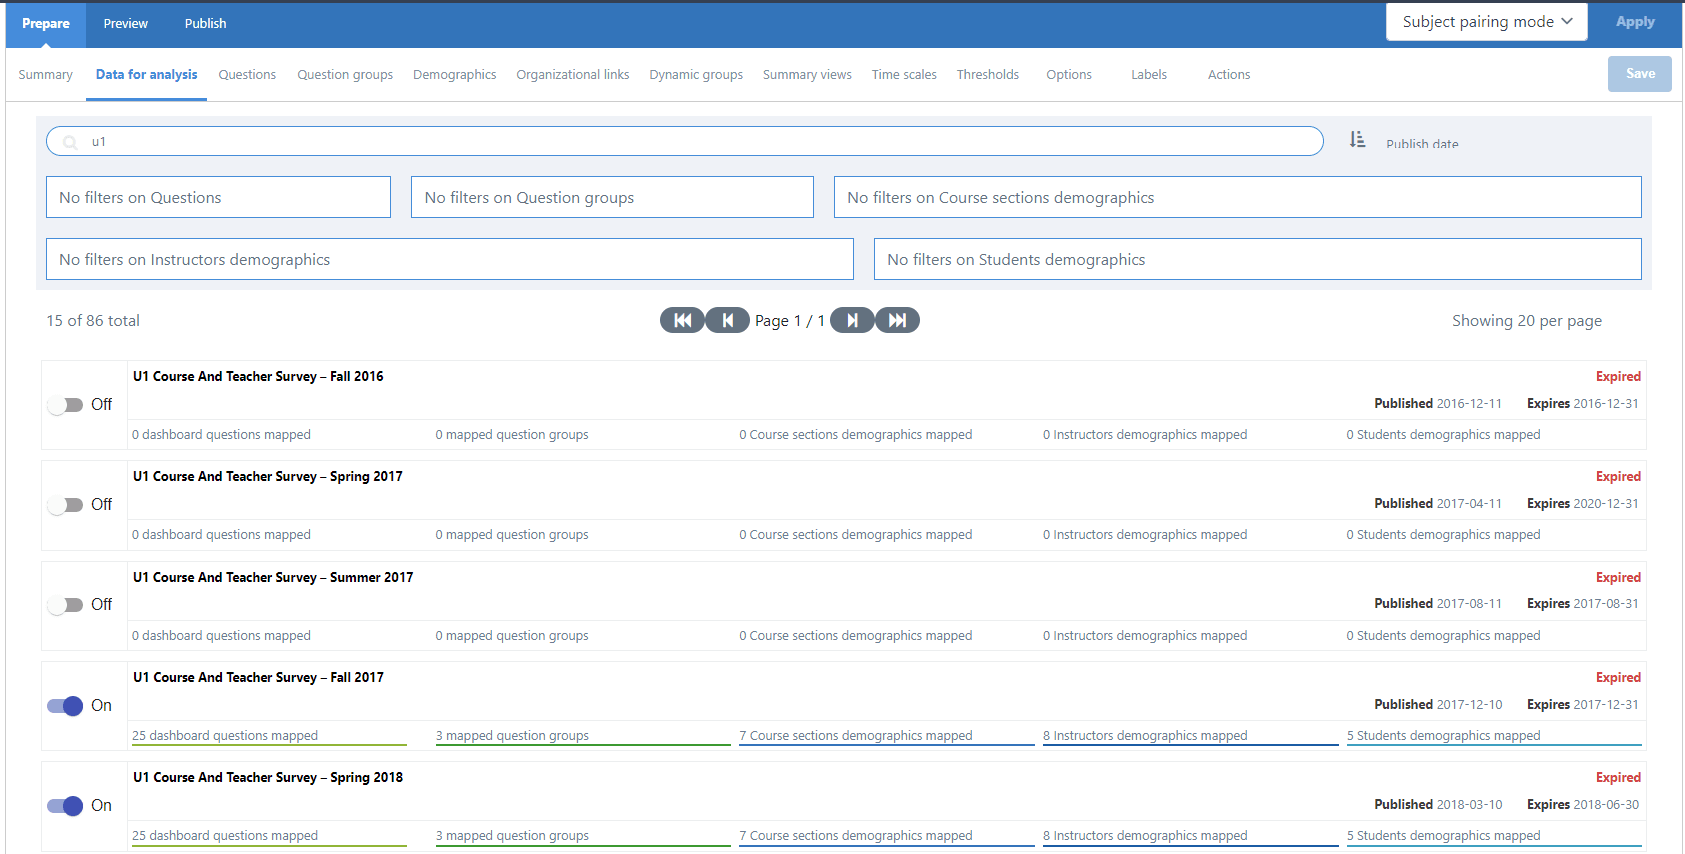The width and height of the screenshot is (1685, 854).
Task: Open Fall 2017 25 dashboard questions mapped
Action: tap(269, 736)
